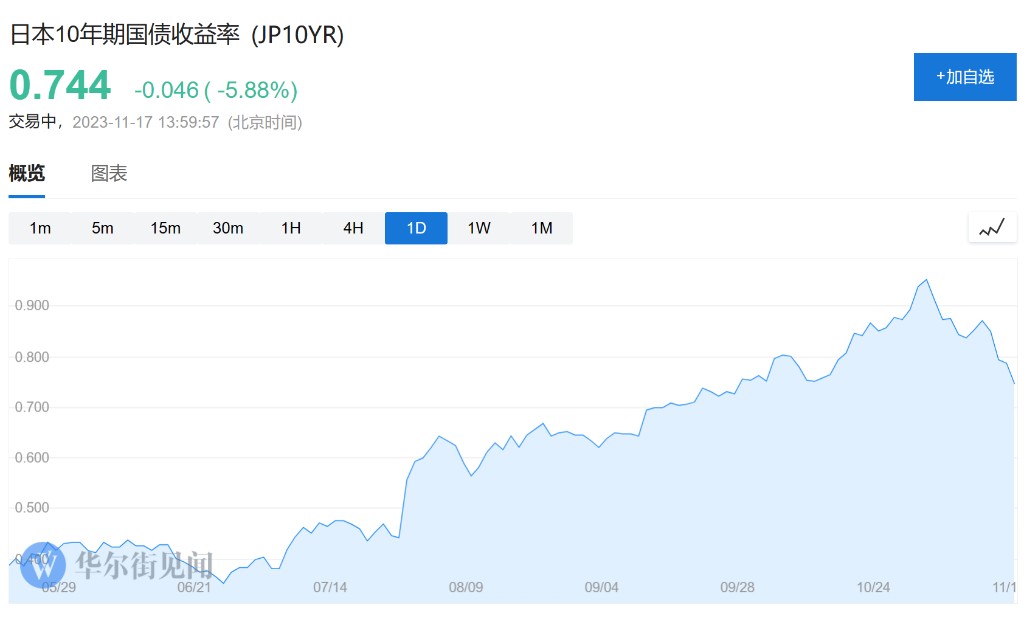
Task: Select the 5m interval
Action: point(102,228)
